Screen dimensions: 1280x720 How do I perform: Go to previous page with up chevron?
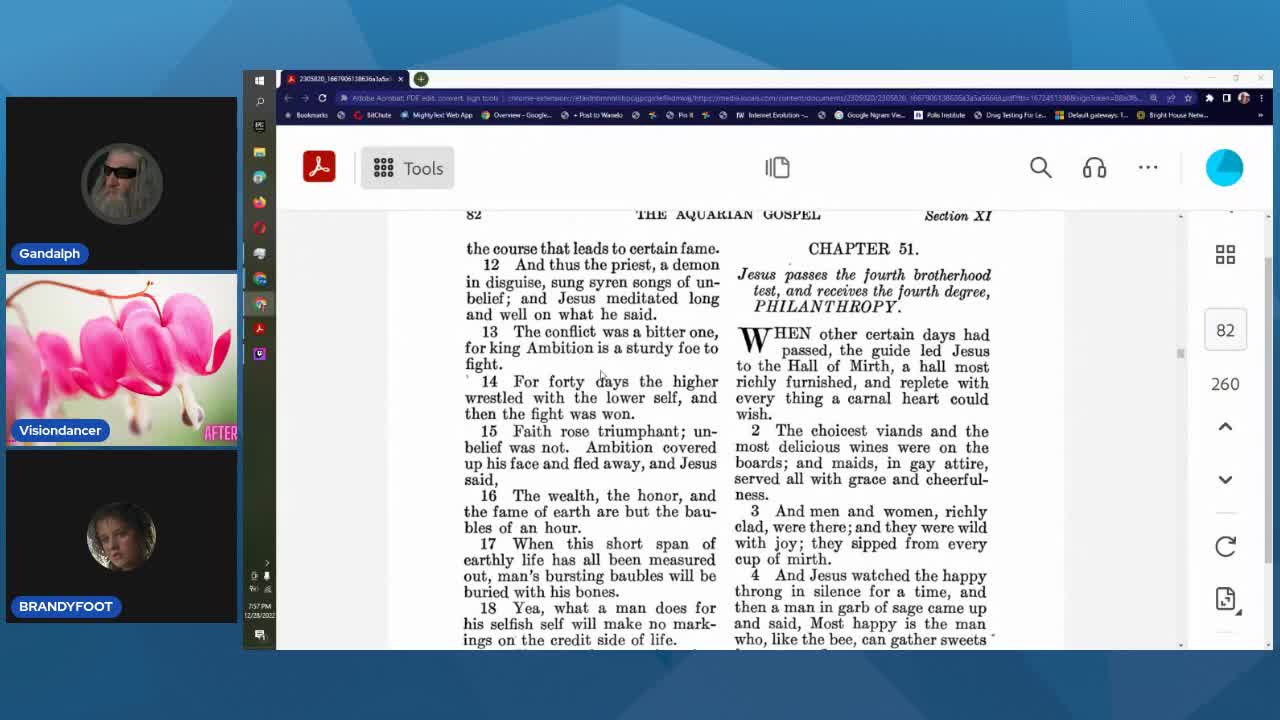point(1225,427)
